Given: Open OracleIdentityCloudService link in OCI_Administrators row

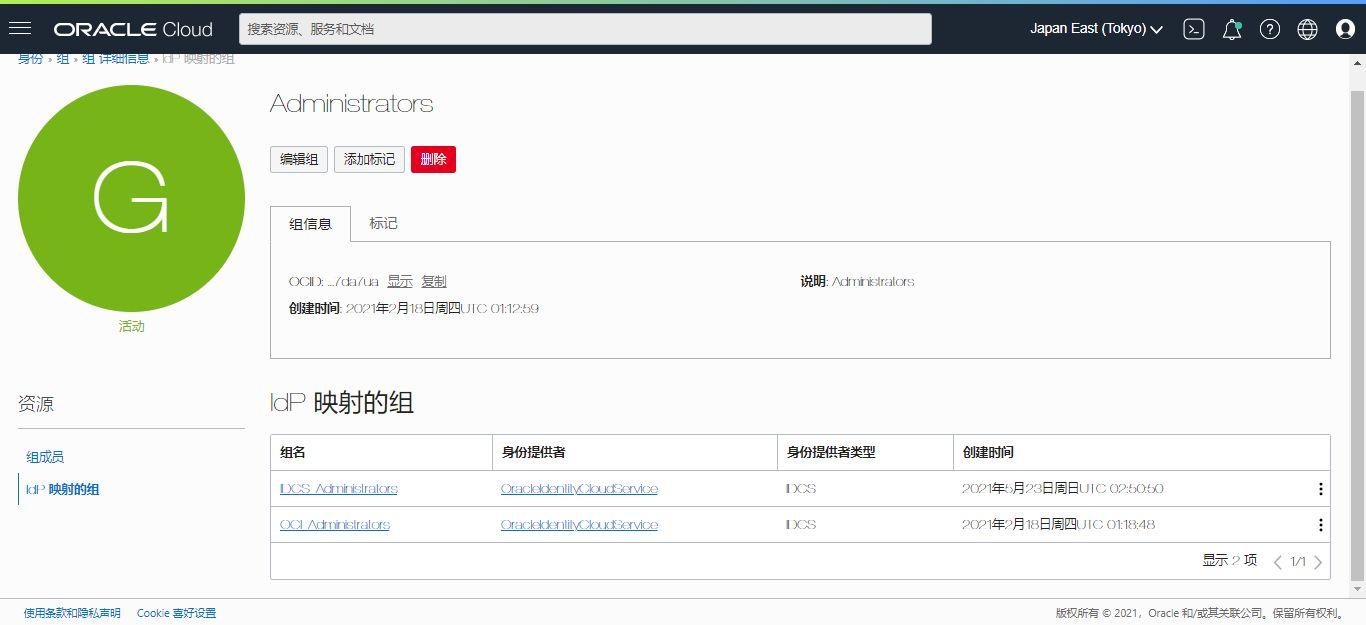Looking at the screenshot, I should click(x=579, y=525).
